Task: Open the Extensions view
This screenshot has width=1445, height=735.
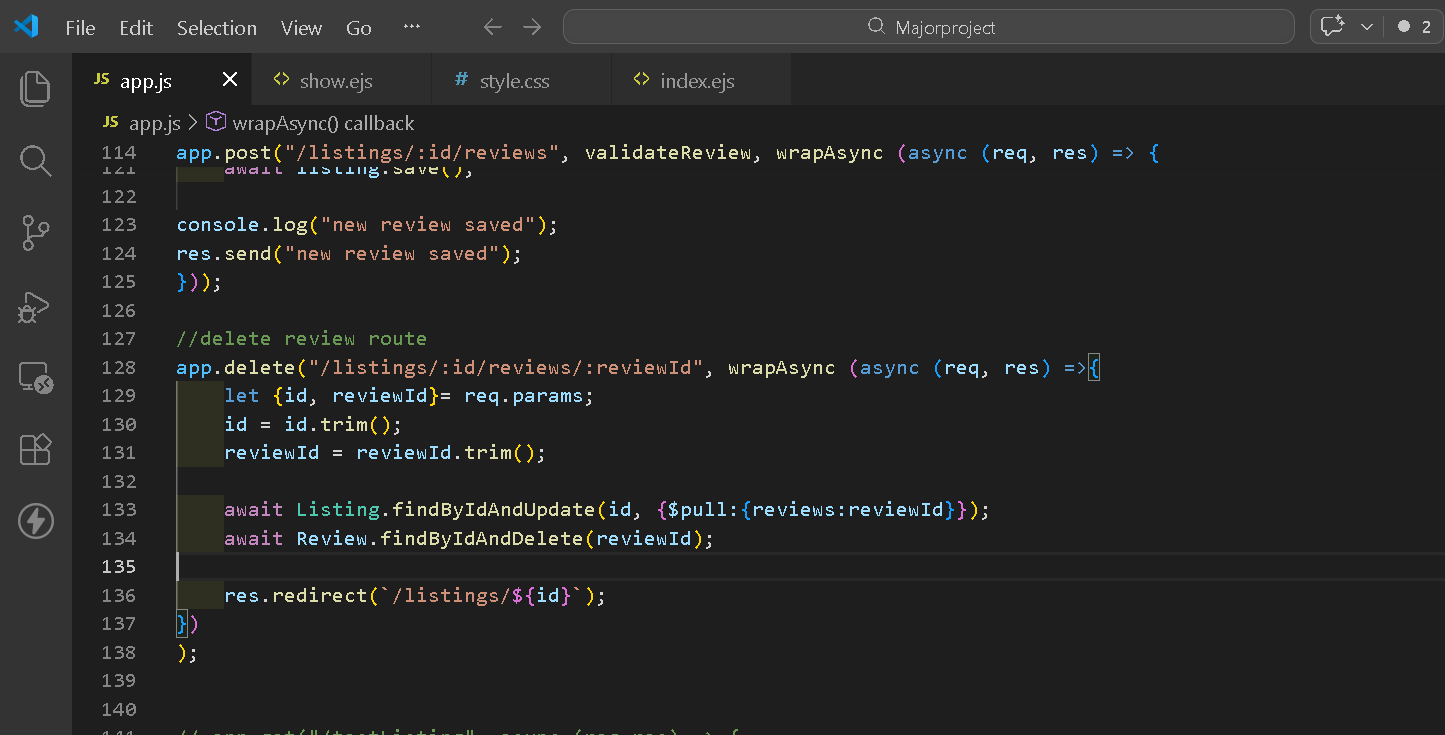Action: (x=35, y=449)
